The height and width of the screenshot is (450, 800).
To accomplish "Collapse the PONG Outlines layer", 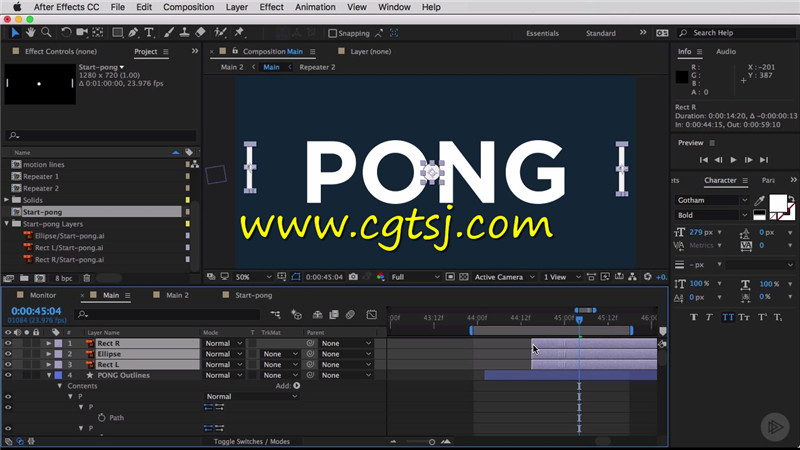I will click(x=49, y=375).
